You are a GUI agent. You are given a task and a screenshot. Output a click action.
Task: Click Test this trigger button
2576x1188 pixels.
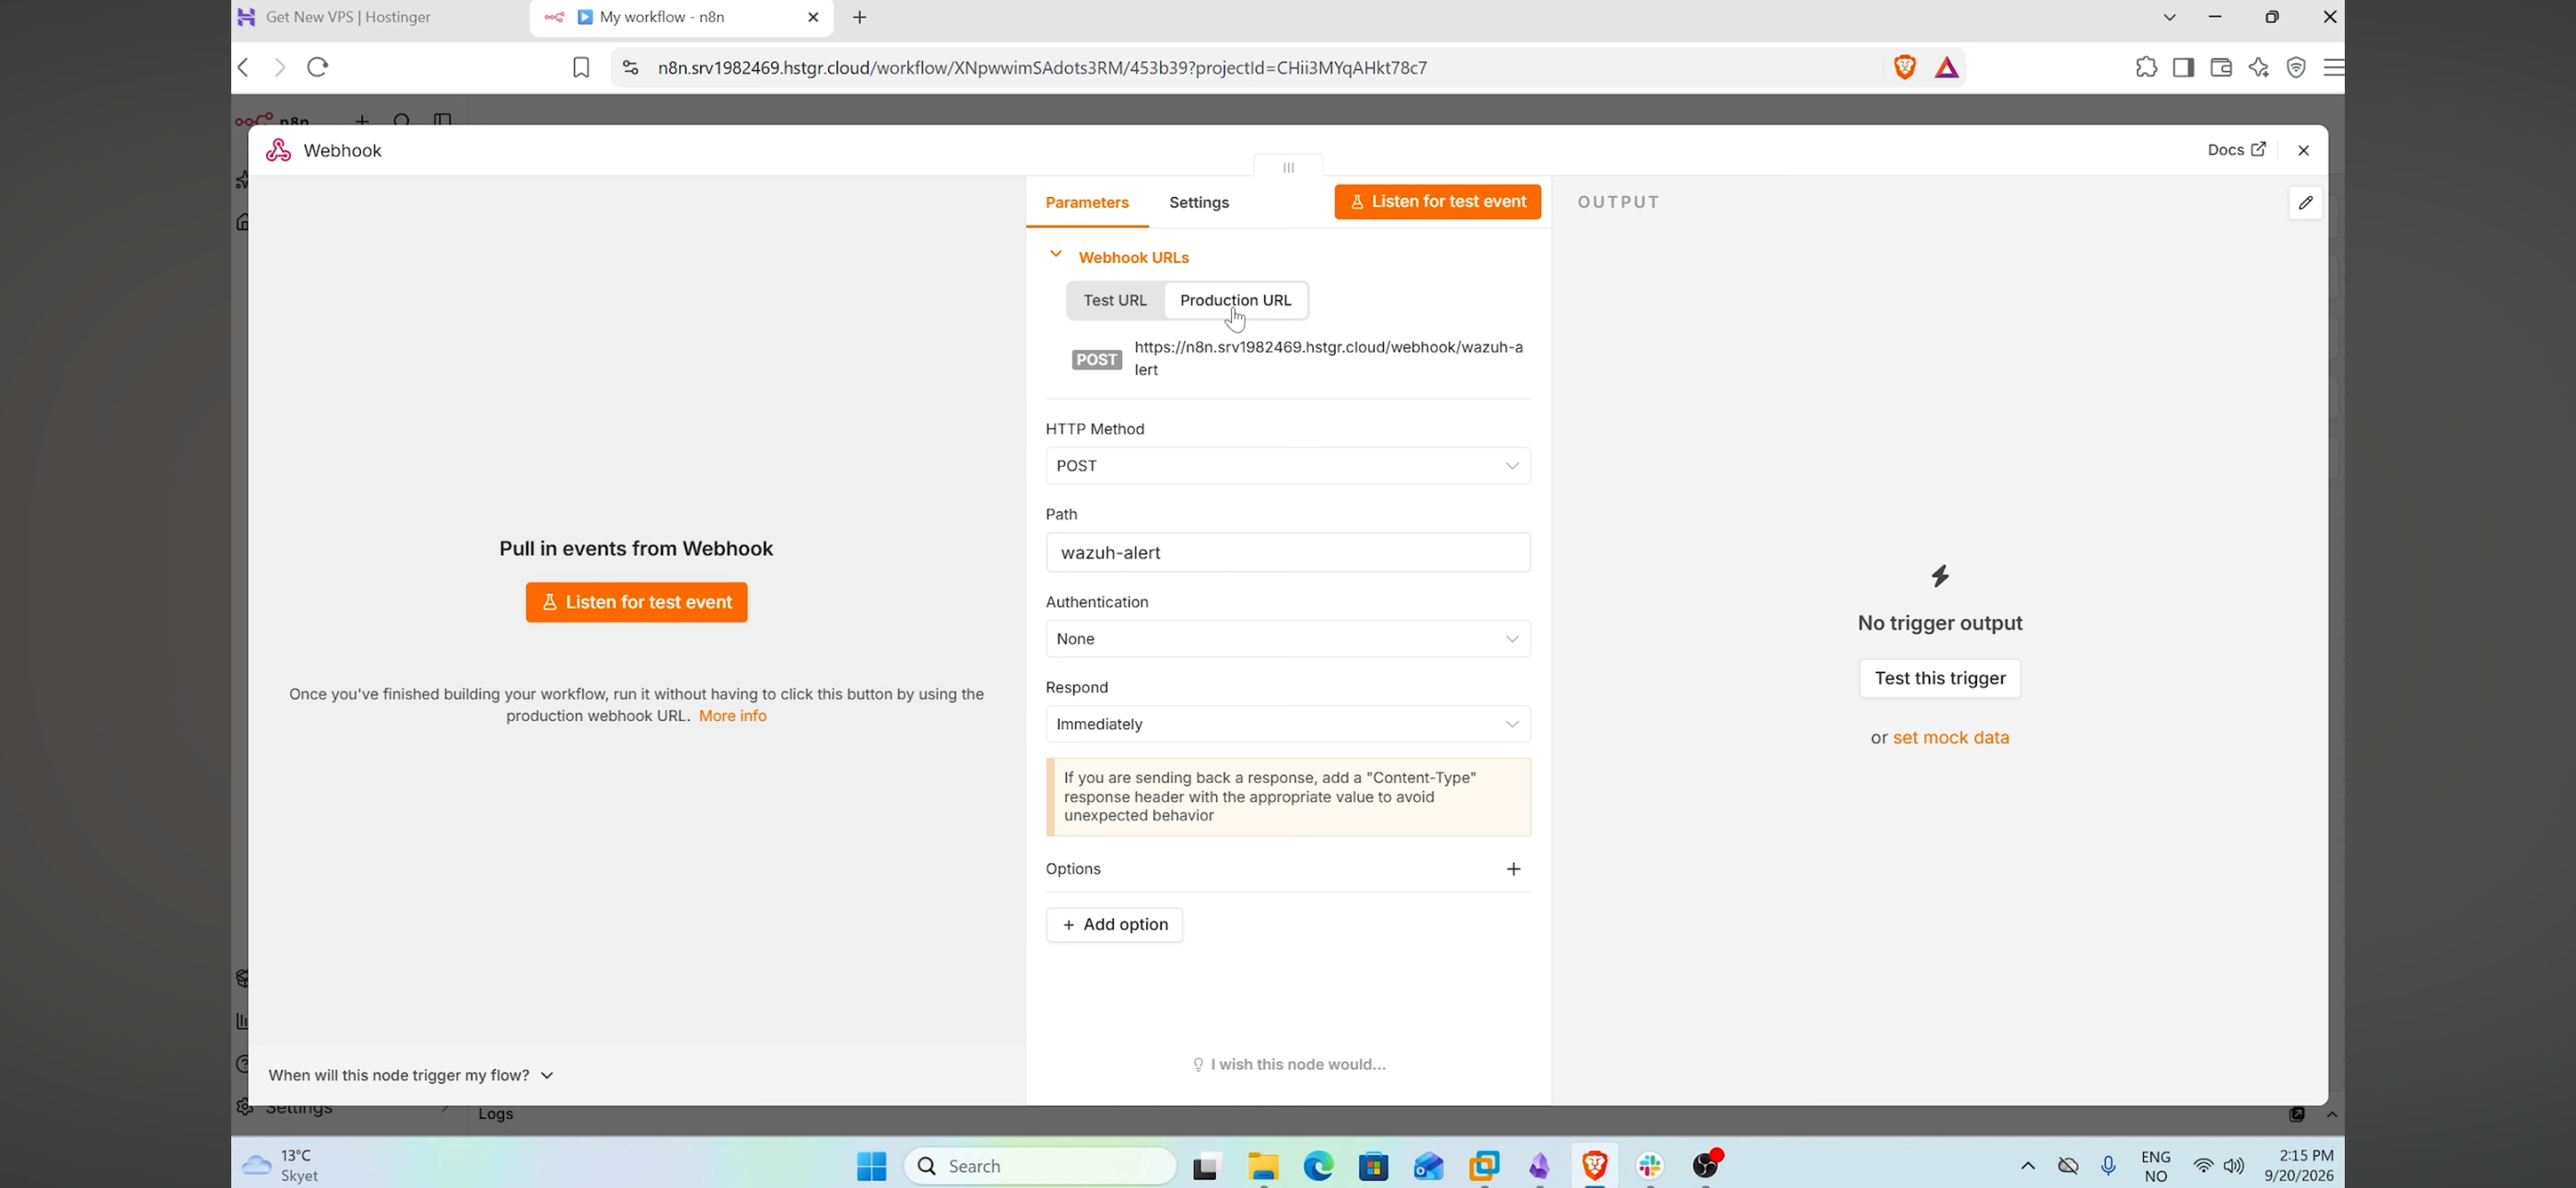click(1939, 678)
